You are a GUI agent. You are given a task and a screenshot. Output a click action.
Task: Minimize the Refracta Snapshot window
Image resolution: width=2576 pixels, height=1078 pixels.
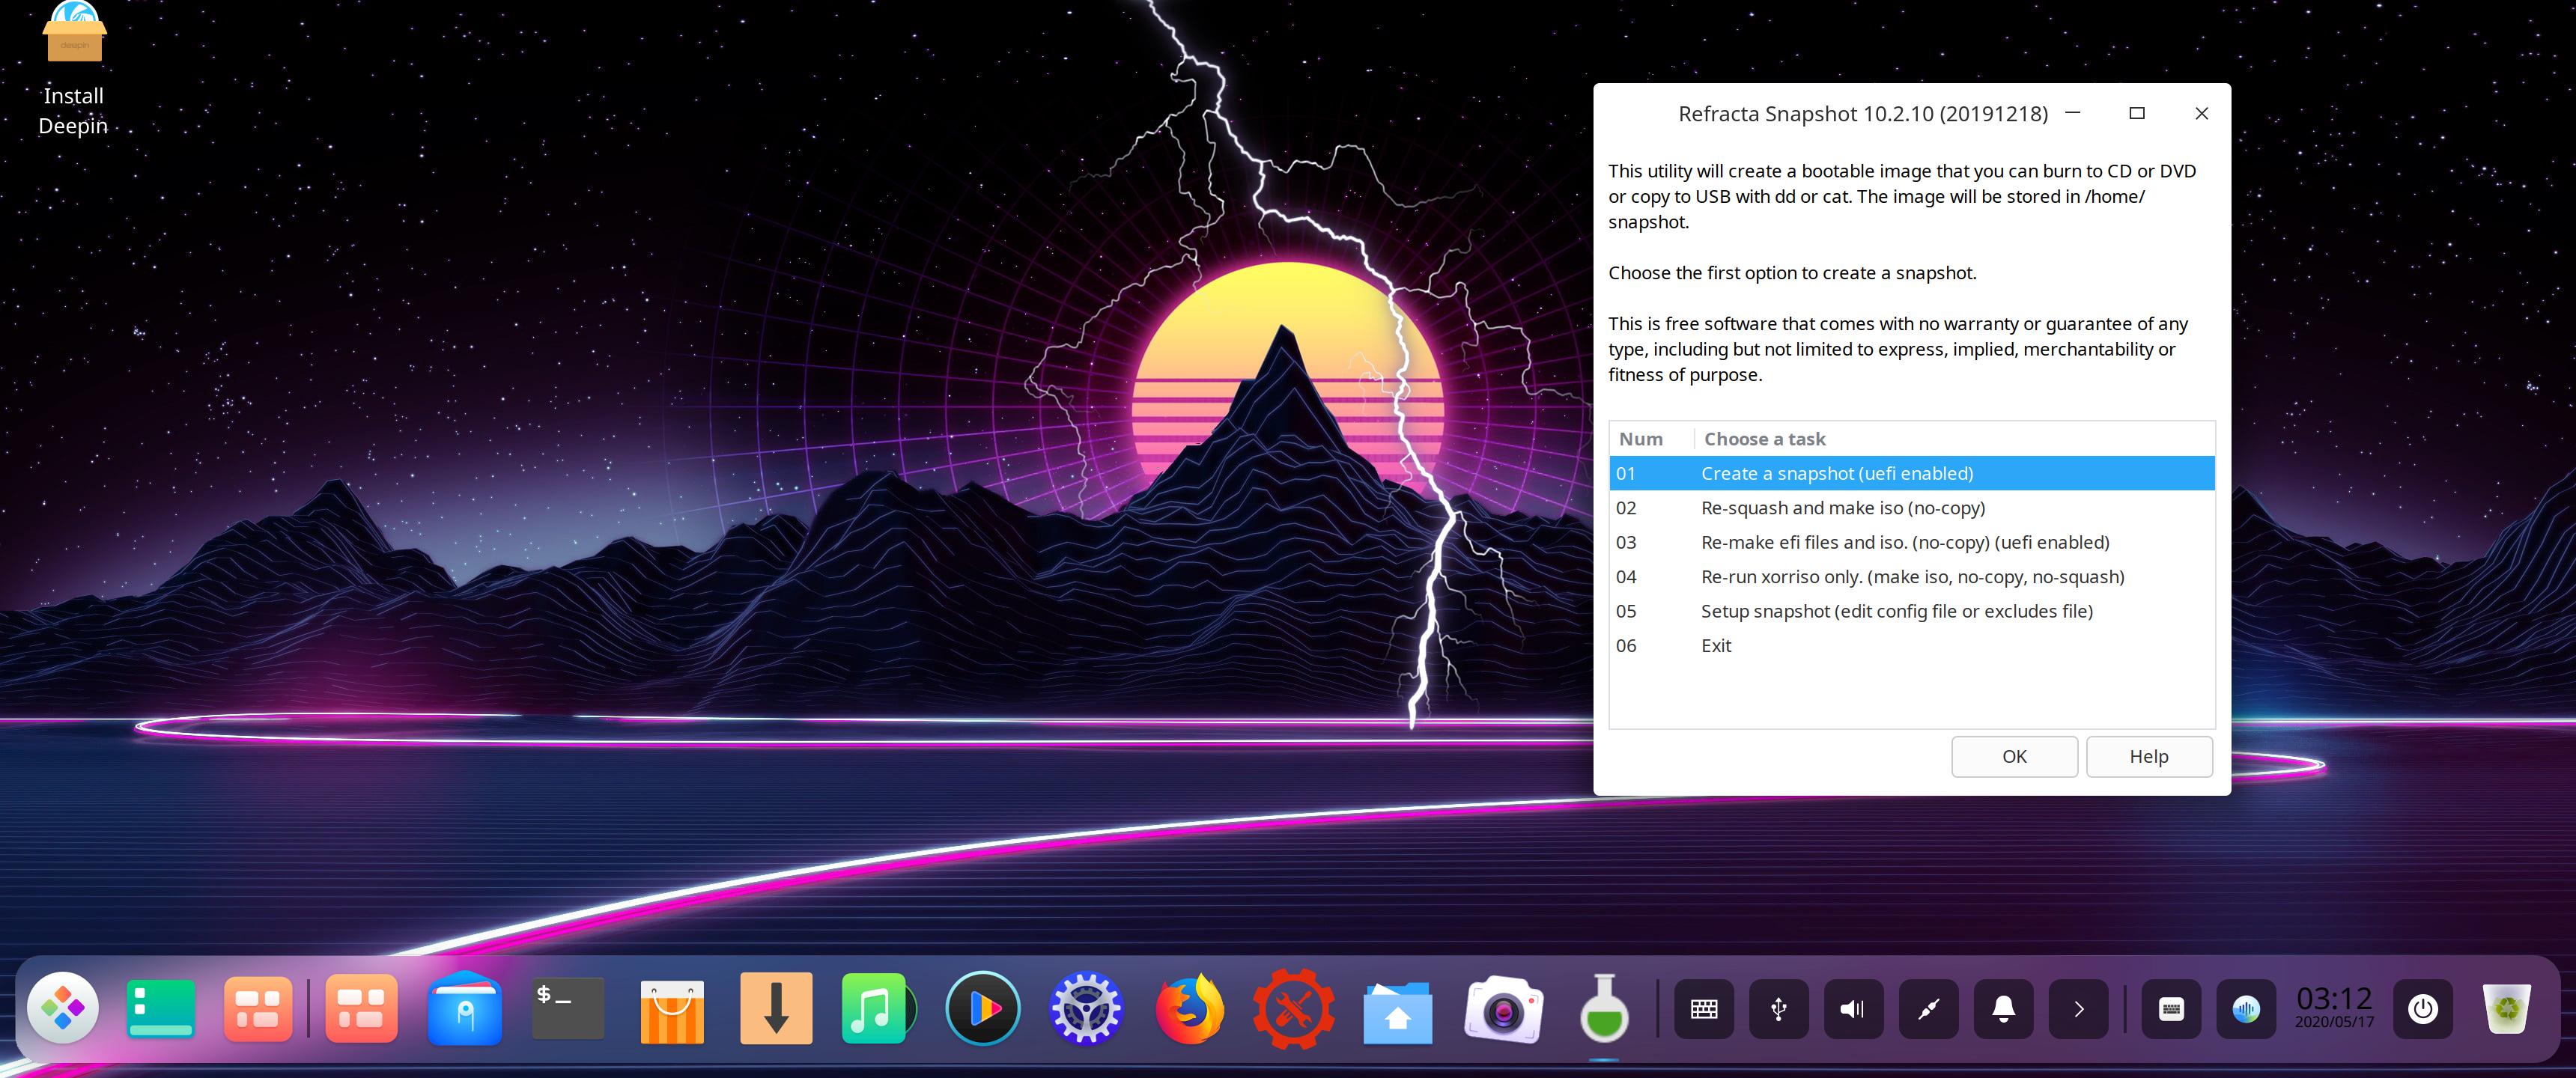click(2073, 113)
